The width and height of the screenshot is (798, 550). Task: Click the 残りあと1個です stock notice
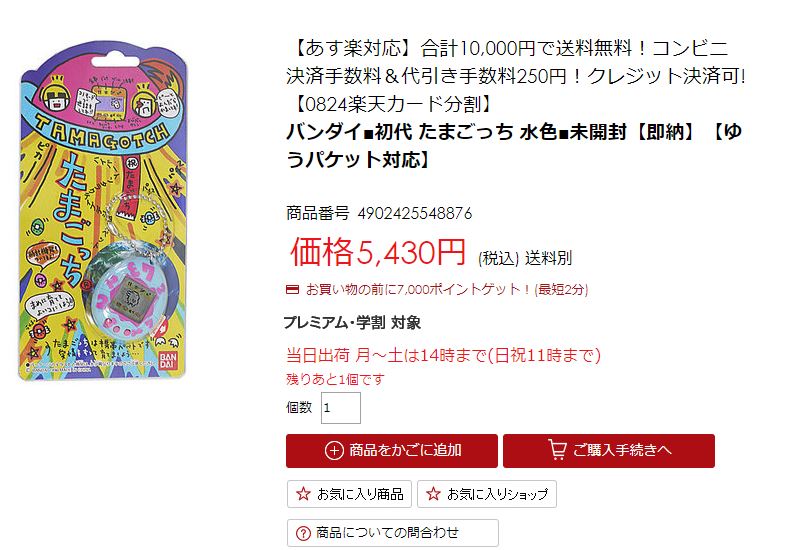point(335,379)
